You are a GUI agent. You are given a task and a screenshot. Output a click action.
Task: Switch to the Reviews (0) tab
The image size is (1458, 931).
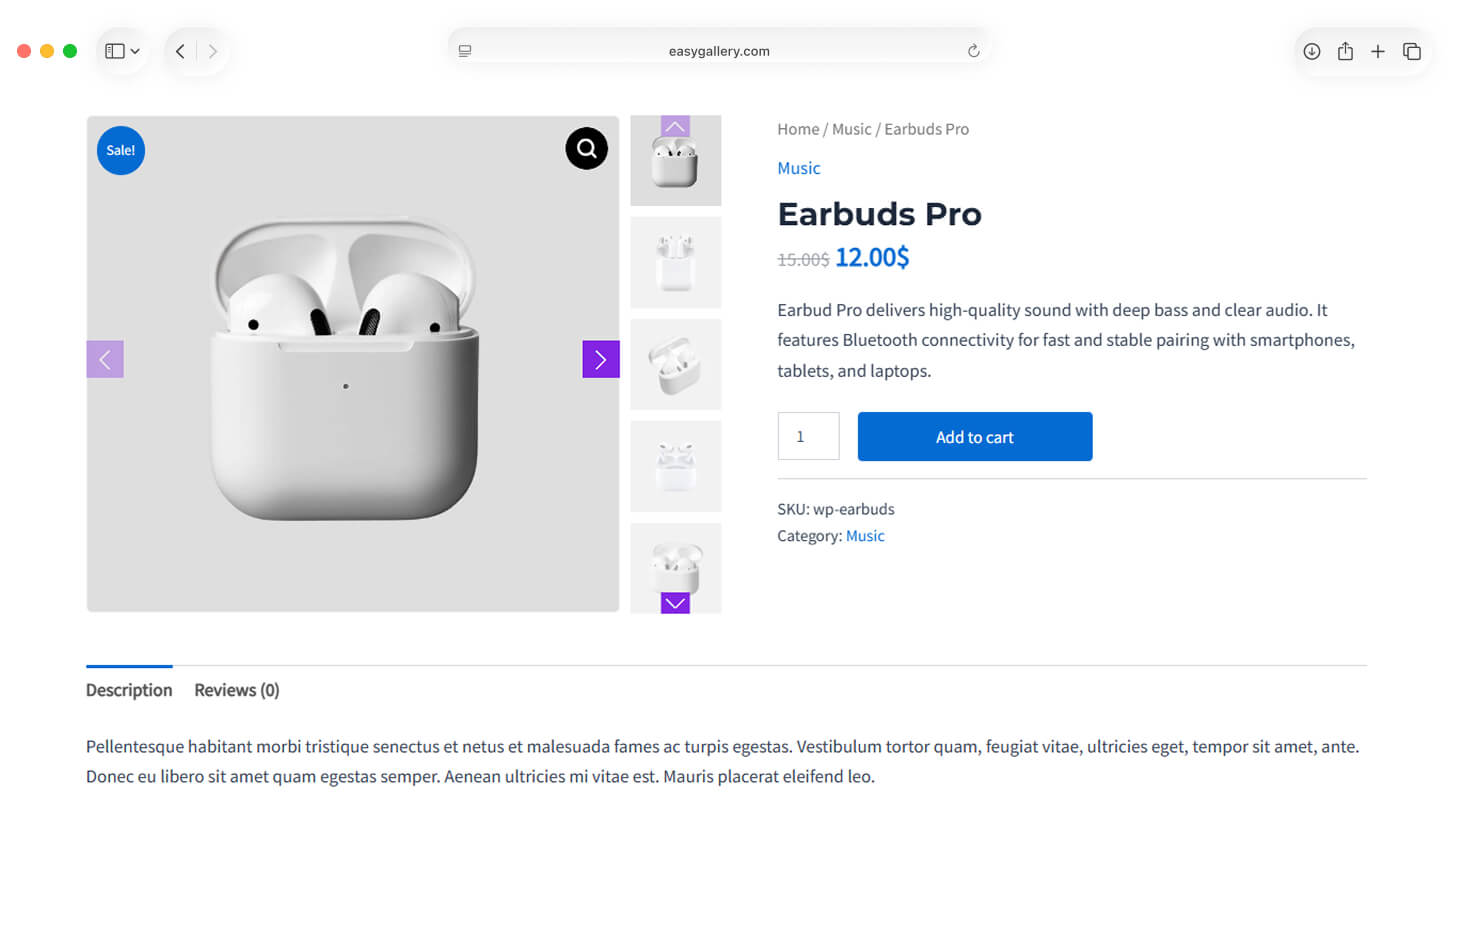coord(236,690)
